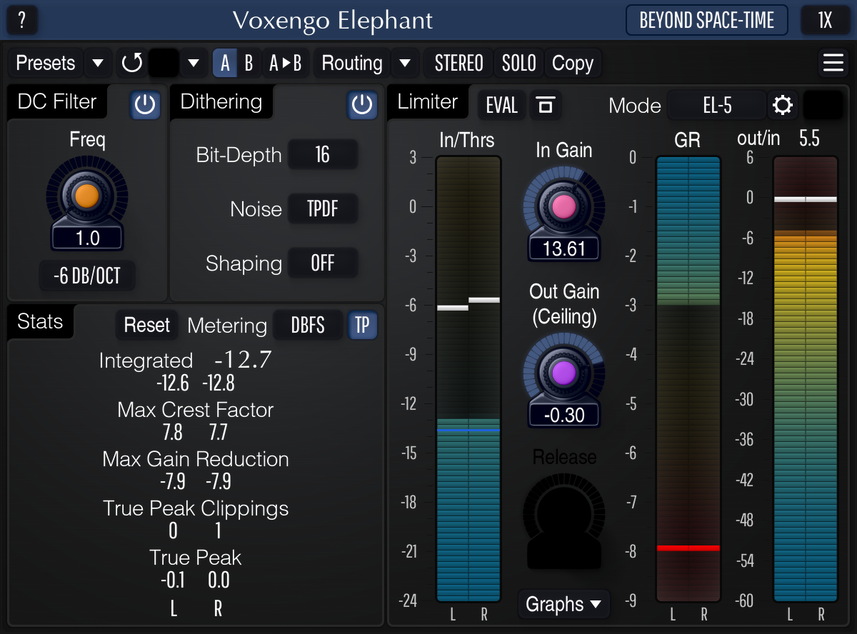Image resolution: width=857 pixels, height=634 pixels.
Task: Open the Routing dropdown arrow
Action: tap(404, 63)
